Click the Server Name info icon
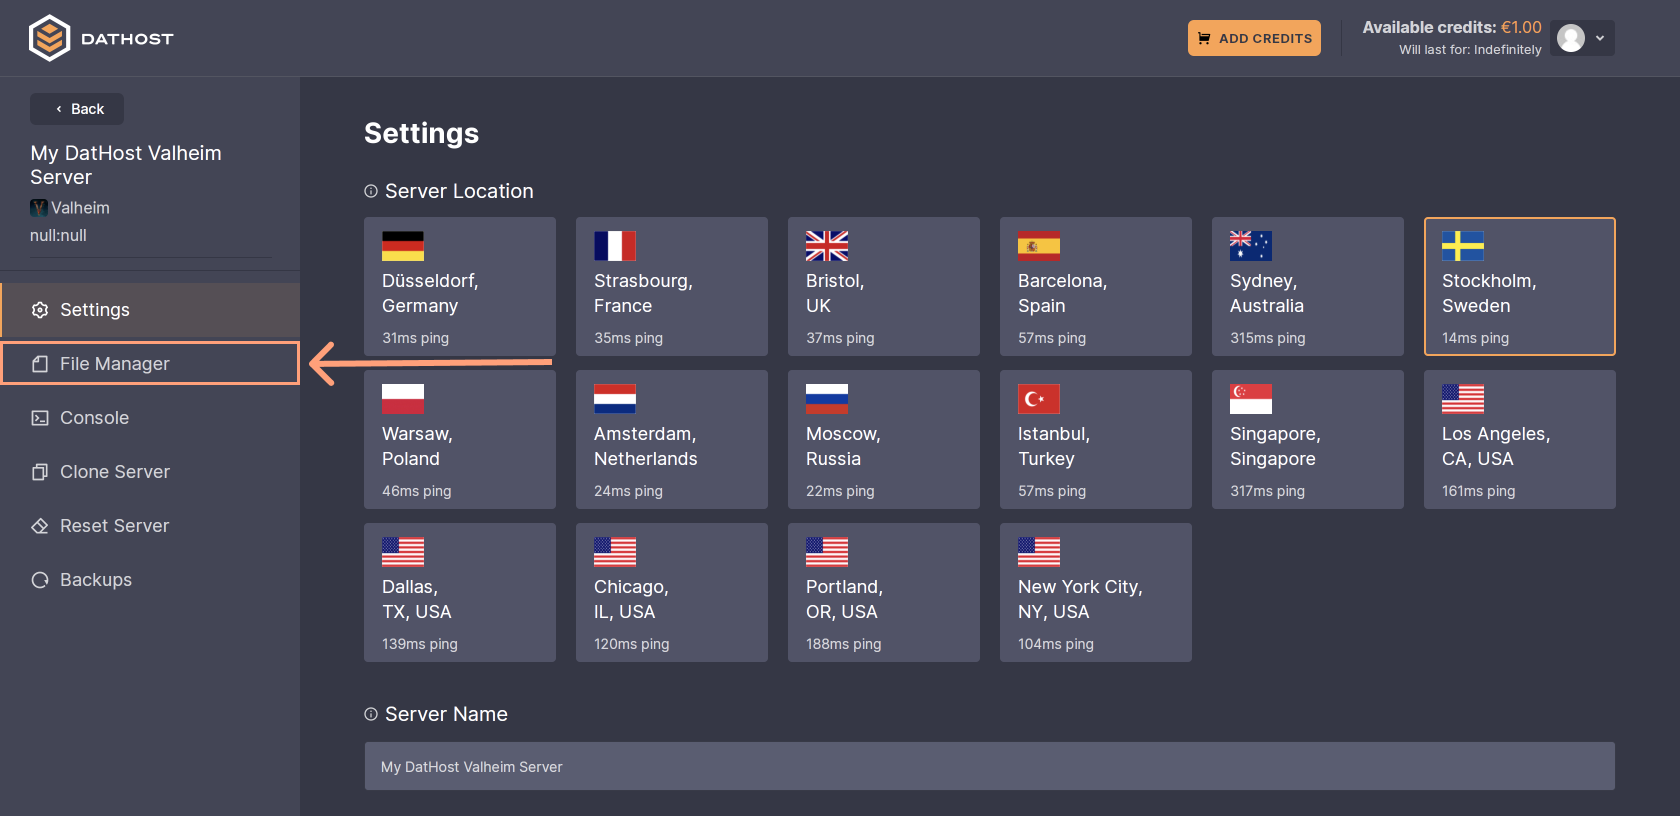The height and width of the screenshot is (816, 1680). click(x=371, y=714)
